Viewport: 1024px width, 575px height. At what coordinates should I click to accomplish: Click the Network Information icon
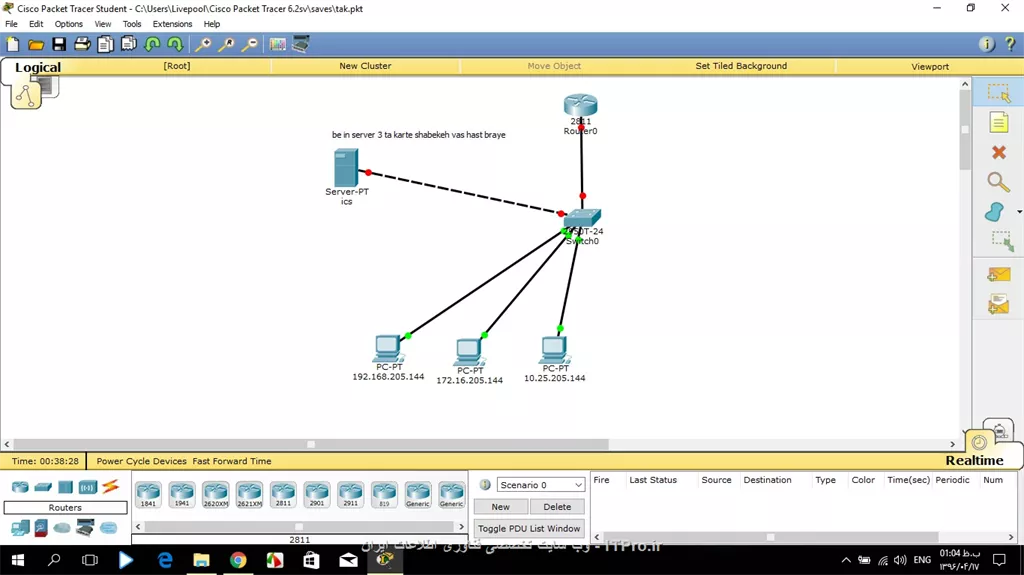point(987,44)
